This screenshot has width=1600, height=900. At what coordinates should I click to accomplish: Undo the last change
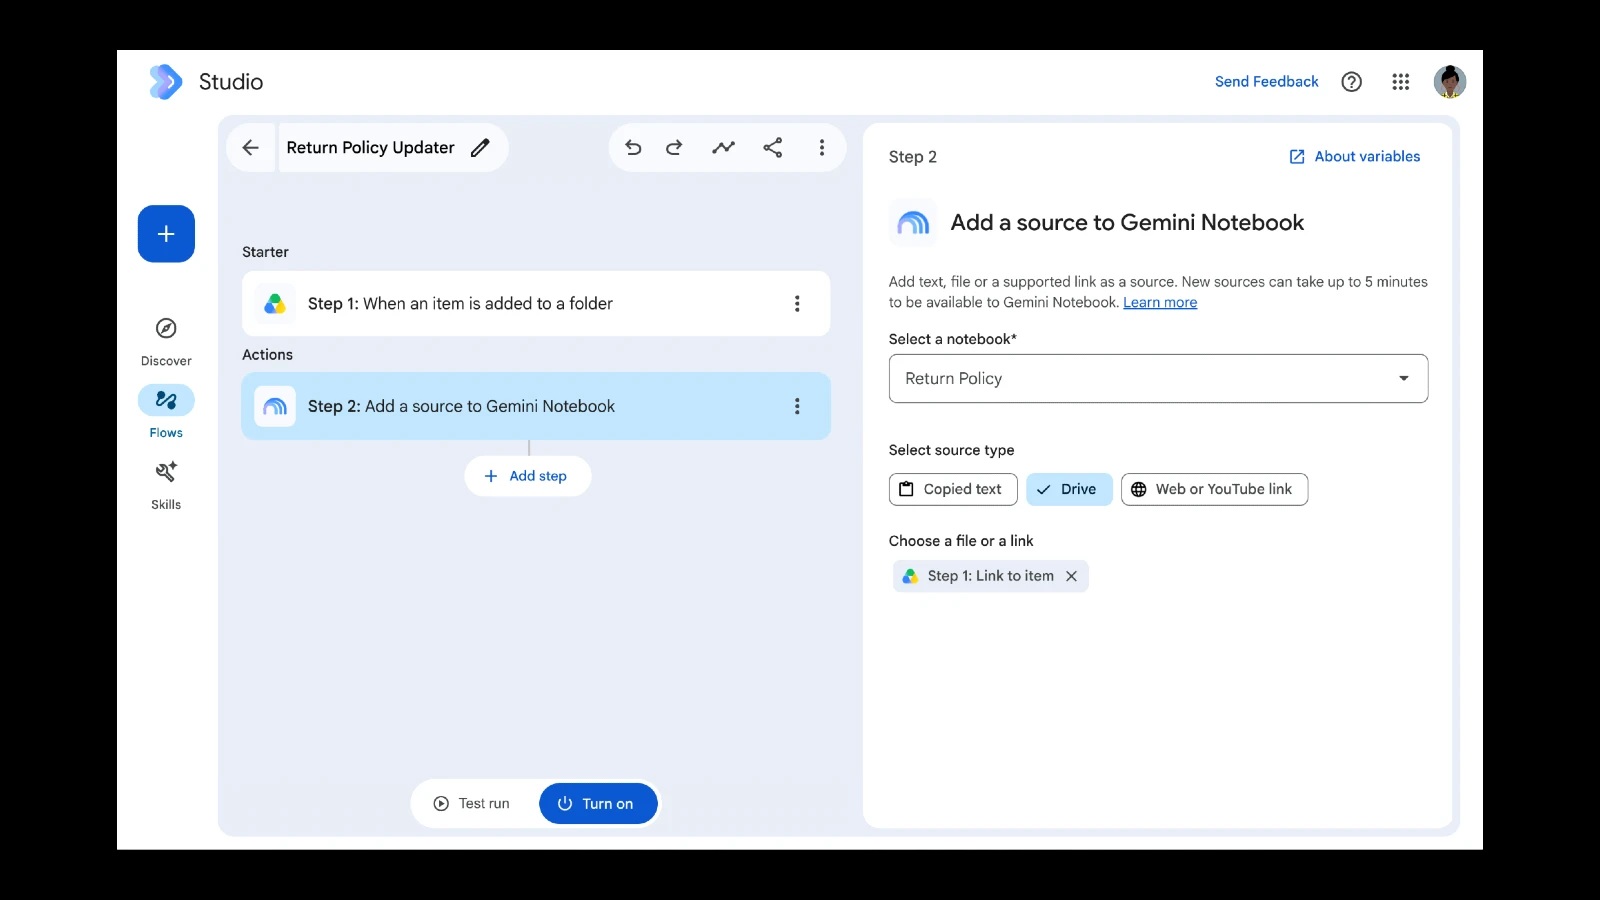(x=633, y=148)
